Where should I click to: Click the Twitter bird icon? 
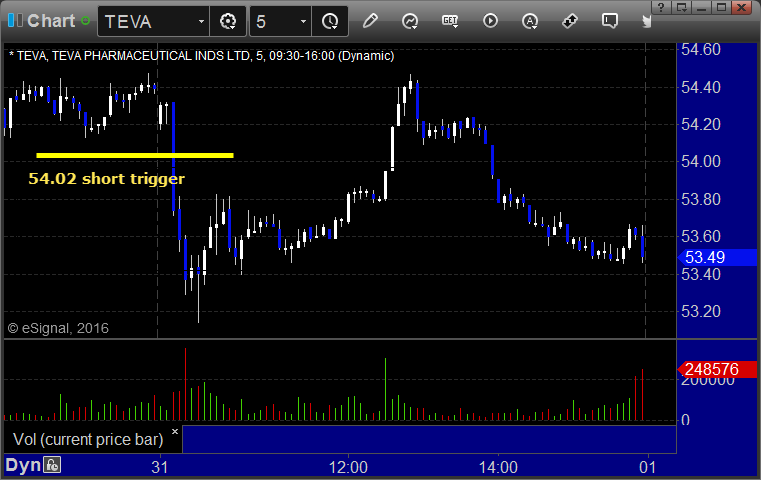[646, 21]
